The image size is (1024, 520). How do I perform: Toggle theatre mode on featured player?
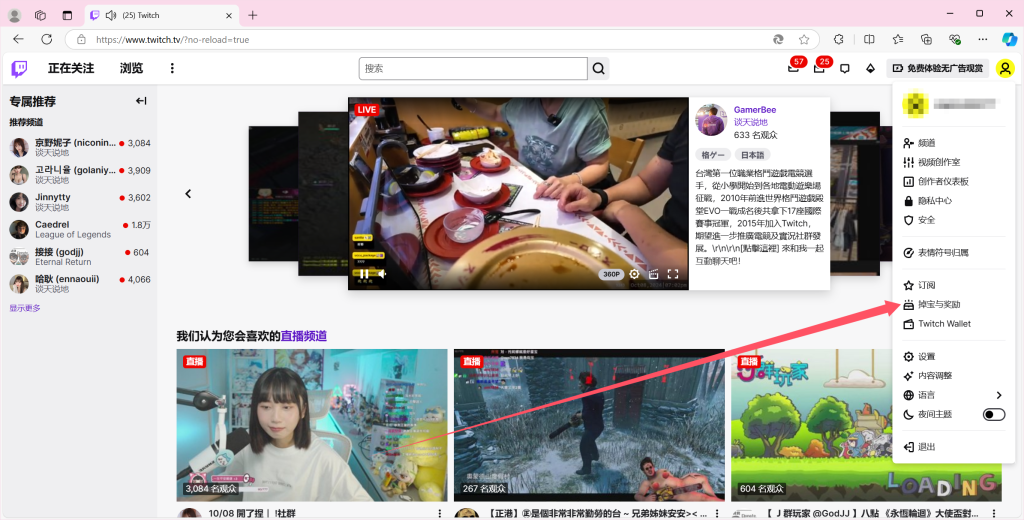pos(653,274)
